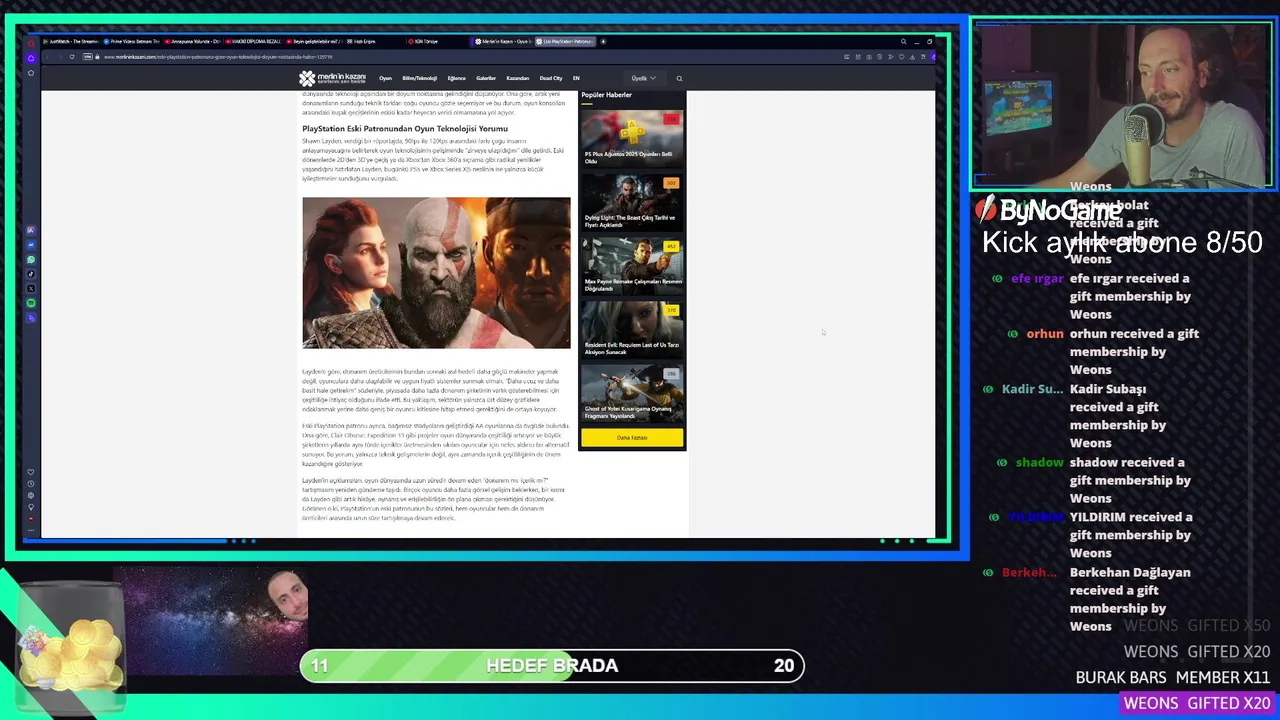Open the Eğlence navigation item
This screenshot has height=720, width=1280.
coord(456,78)
